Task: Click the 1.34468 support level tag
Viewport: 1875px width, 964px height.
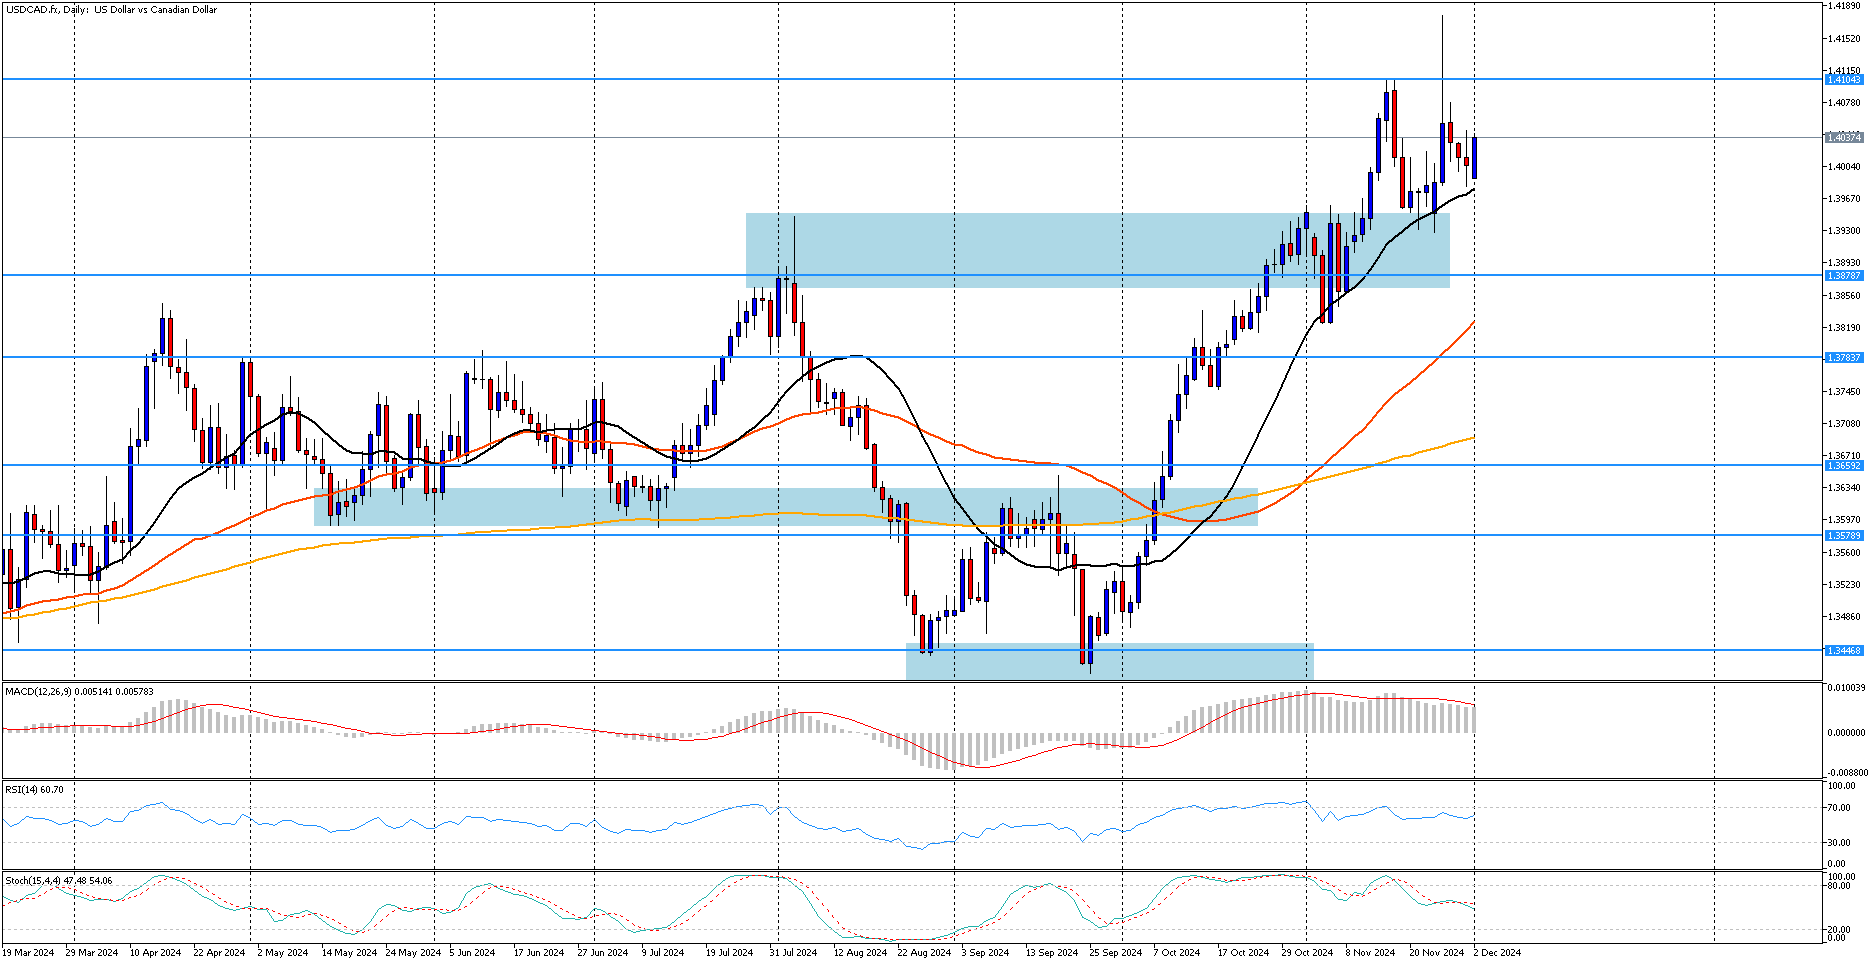Action: pyautogui.click(x=1844, y=650)
